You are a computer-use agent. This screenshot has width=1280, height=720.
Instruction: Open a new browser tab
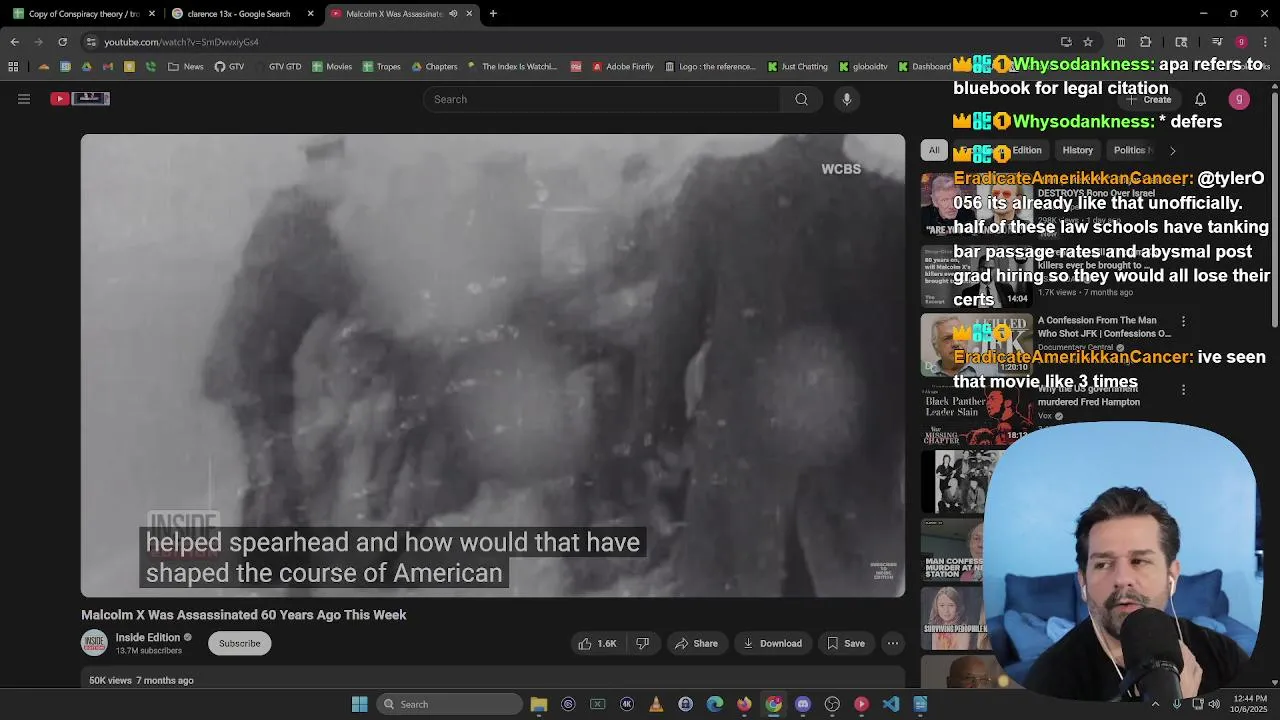point(493,14)
